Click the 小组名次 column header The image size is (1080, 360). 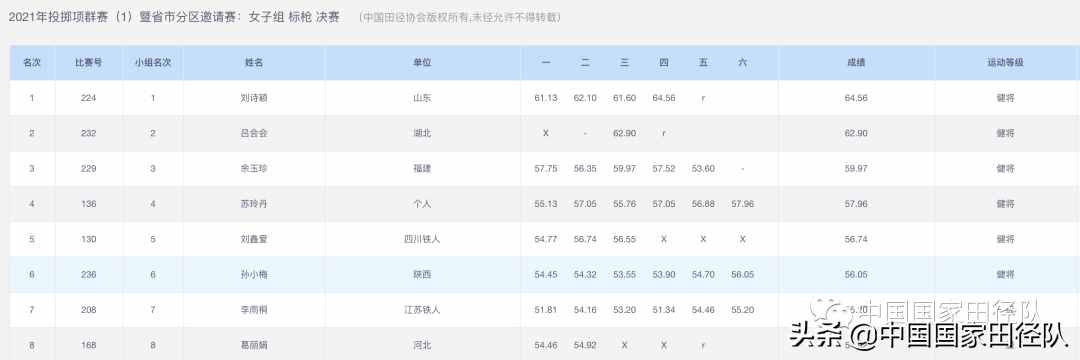click(x=153, y=62)
